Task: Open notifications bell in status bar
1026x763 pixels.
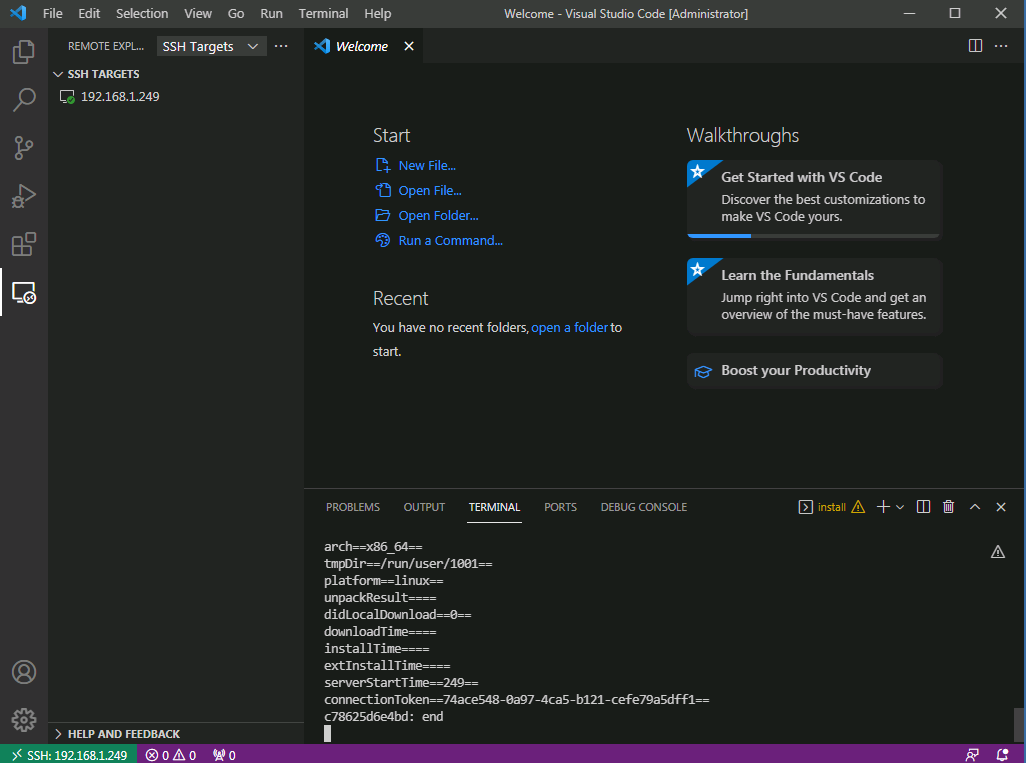Action: point(1002,755)
